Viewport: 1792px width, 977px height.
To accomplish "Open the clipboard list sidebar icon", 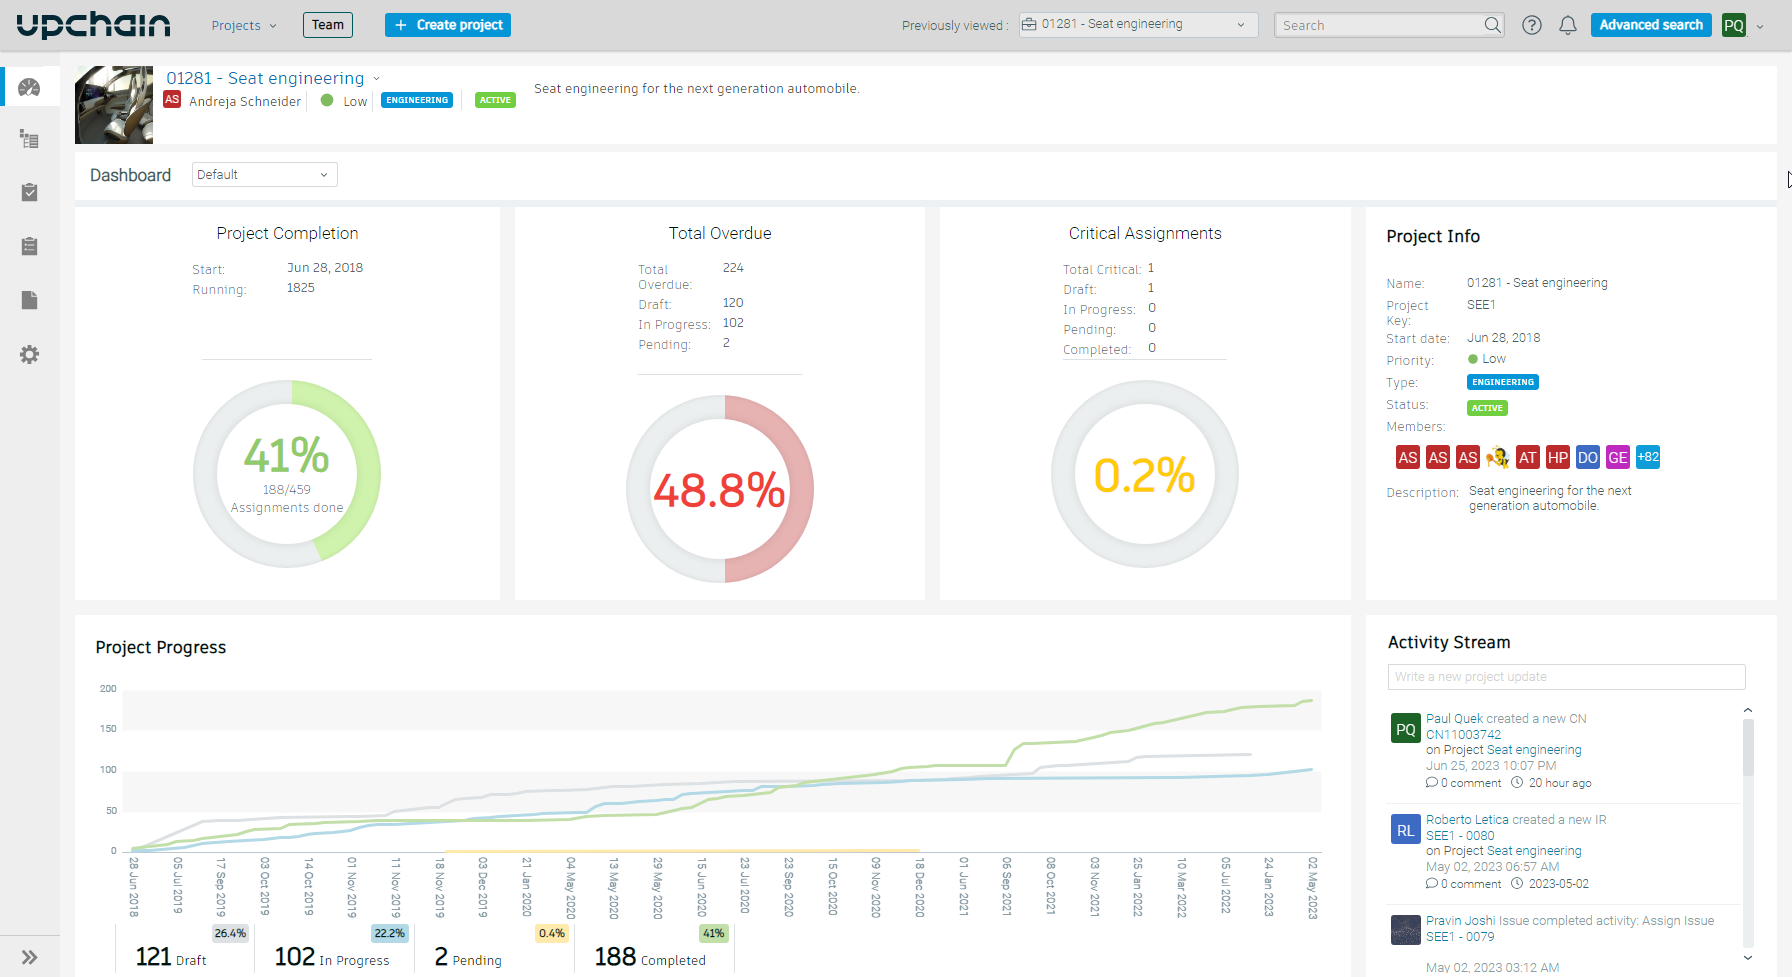I will (x=29, y=246).
